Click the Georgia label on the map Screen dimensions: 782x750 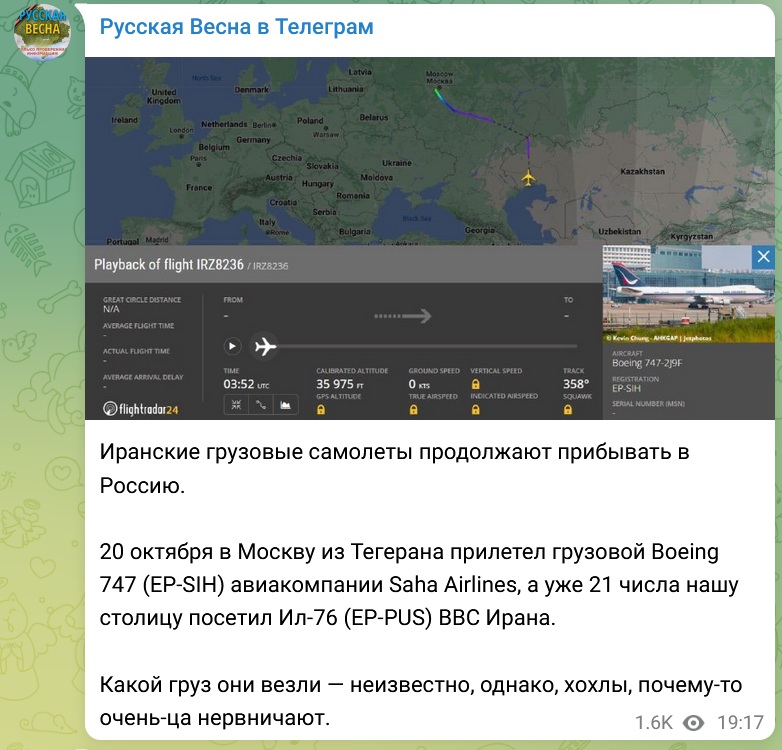[480, 230]
